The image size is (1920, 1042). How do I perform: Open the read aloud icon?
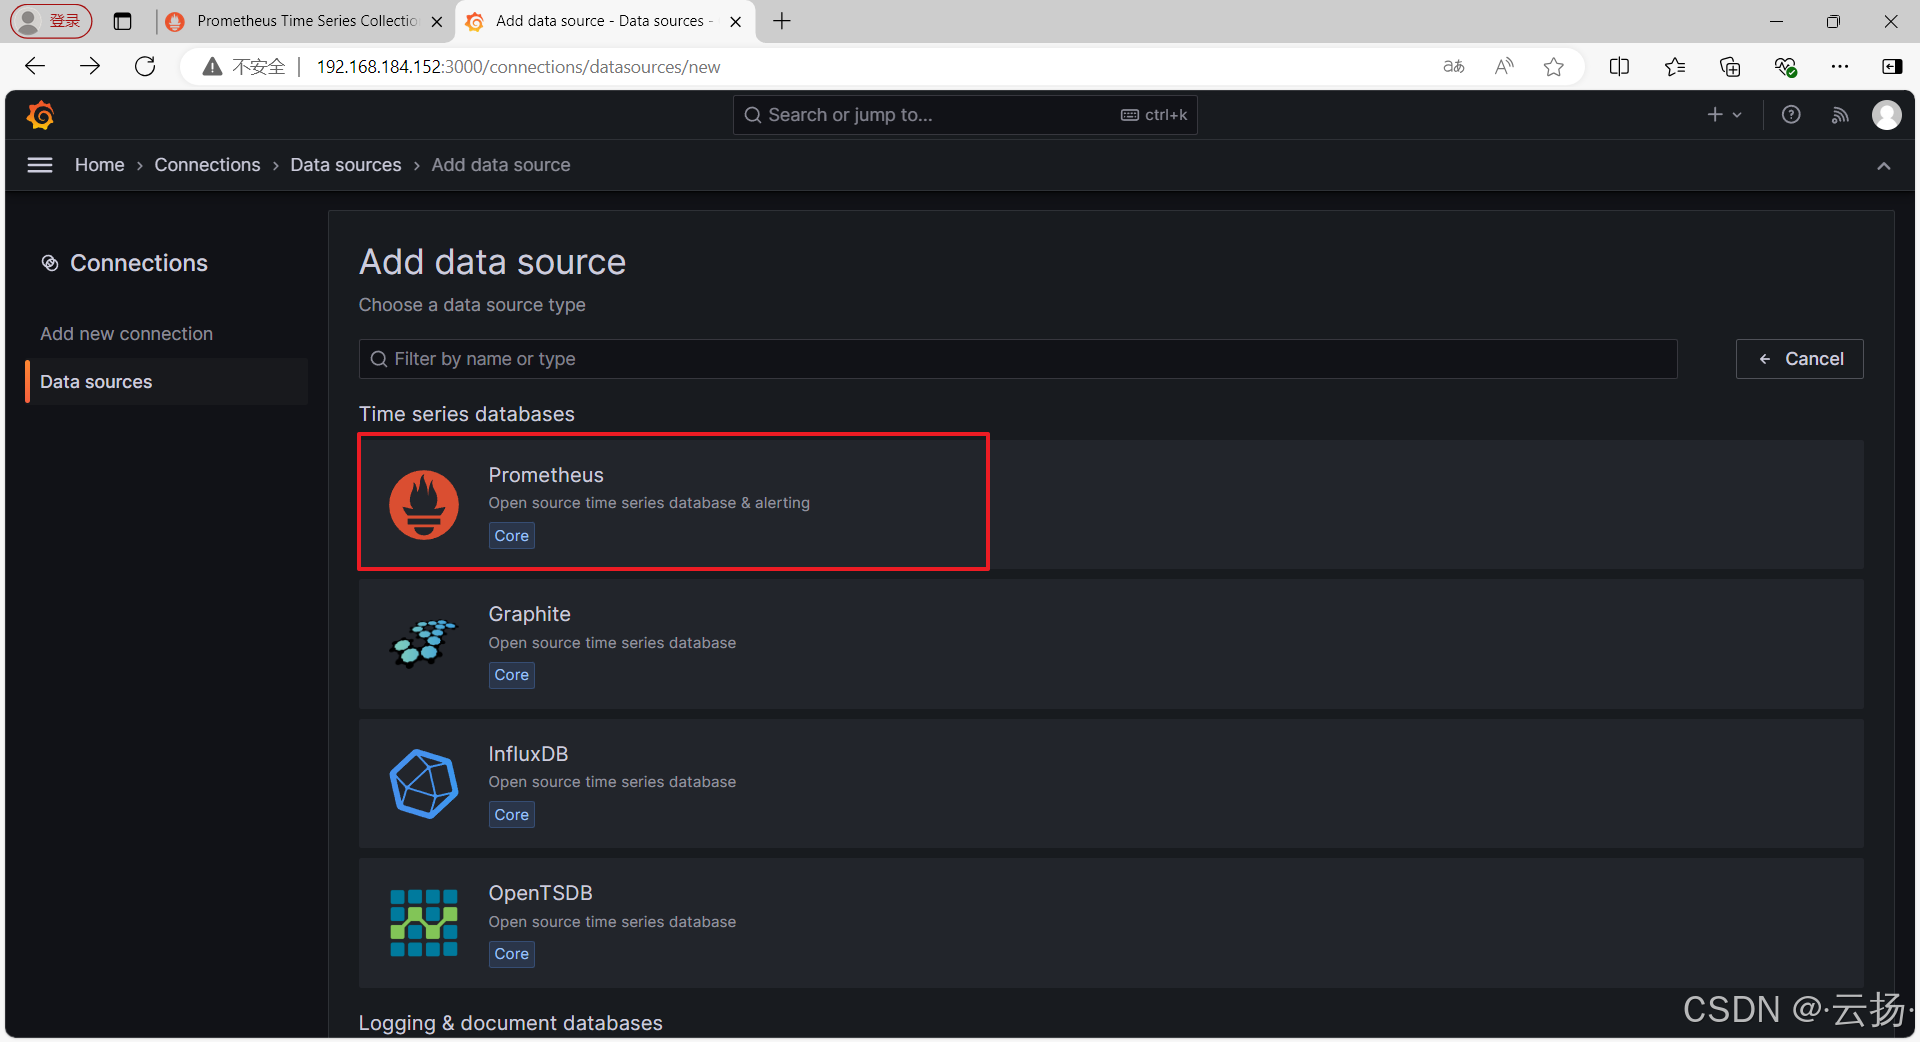pos(1504,67)
